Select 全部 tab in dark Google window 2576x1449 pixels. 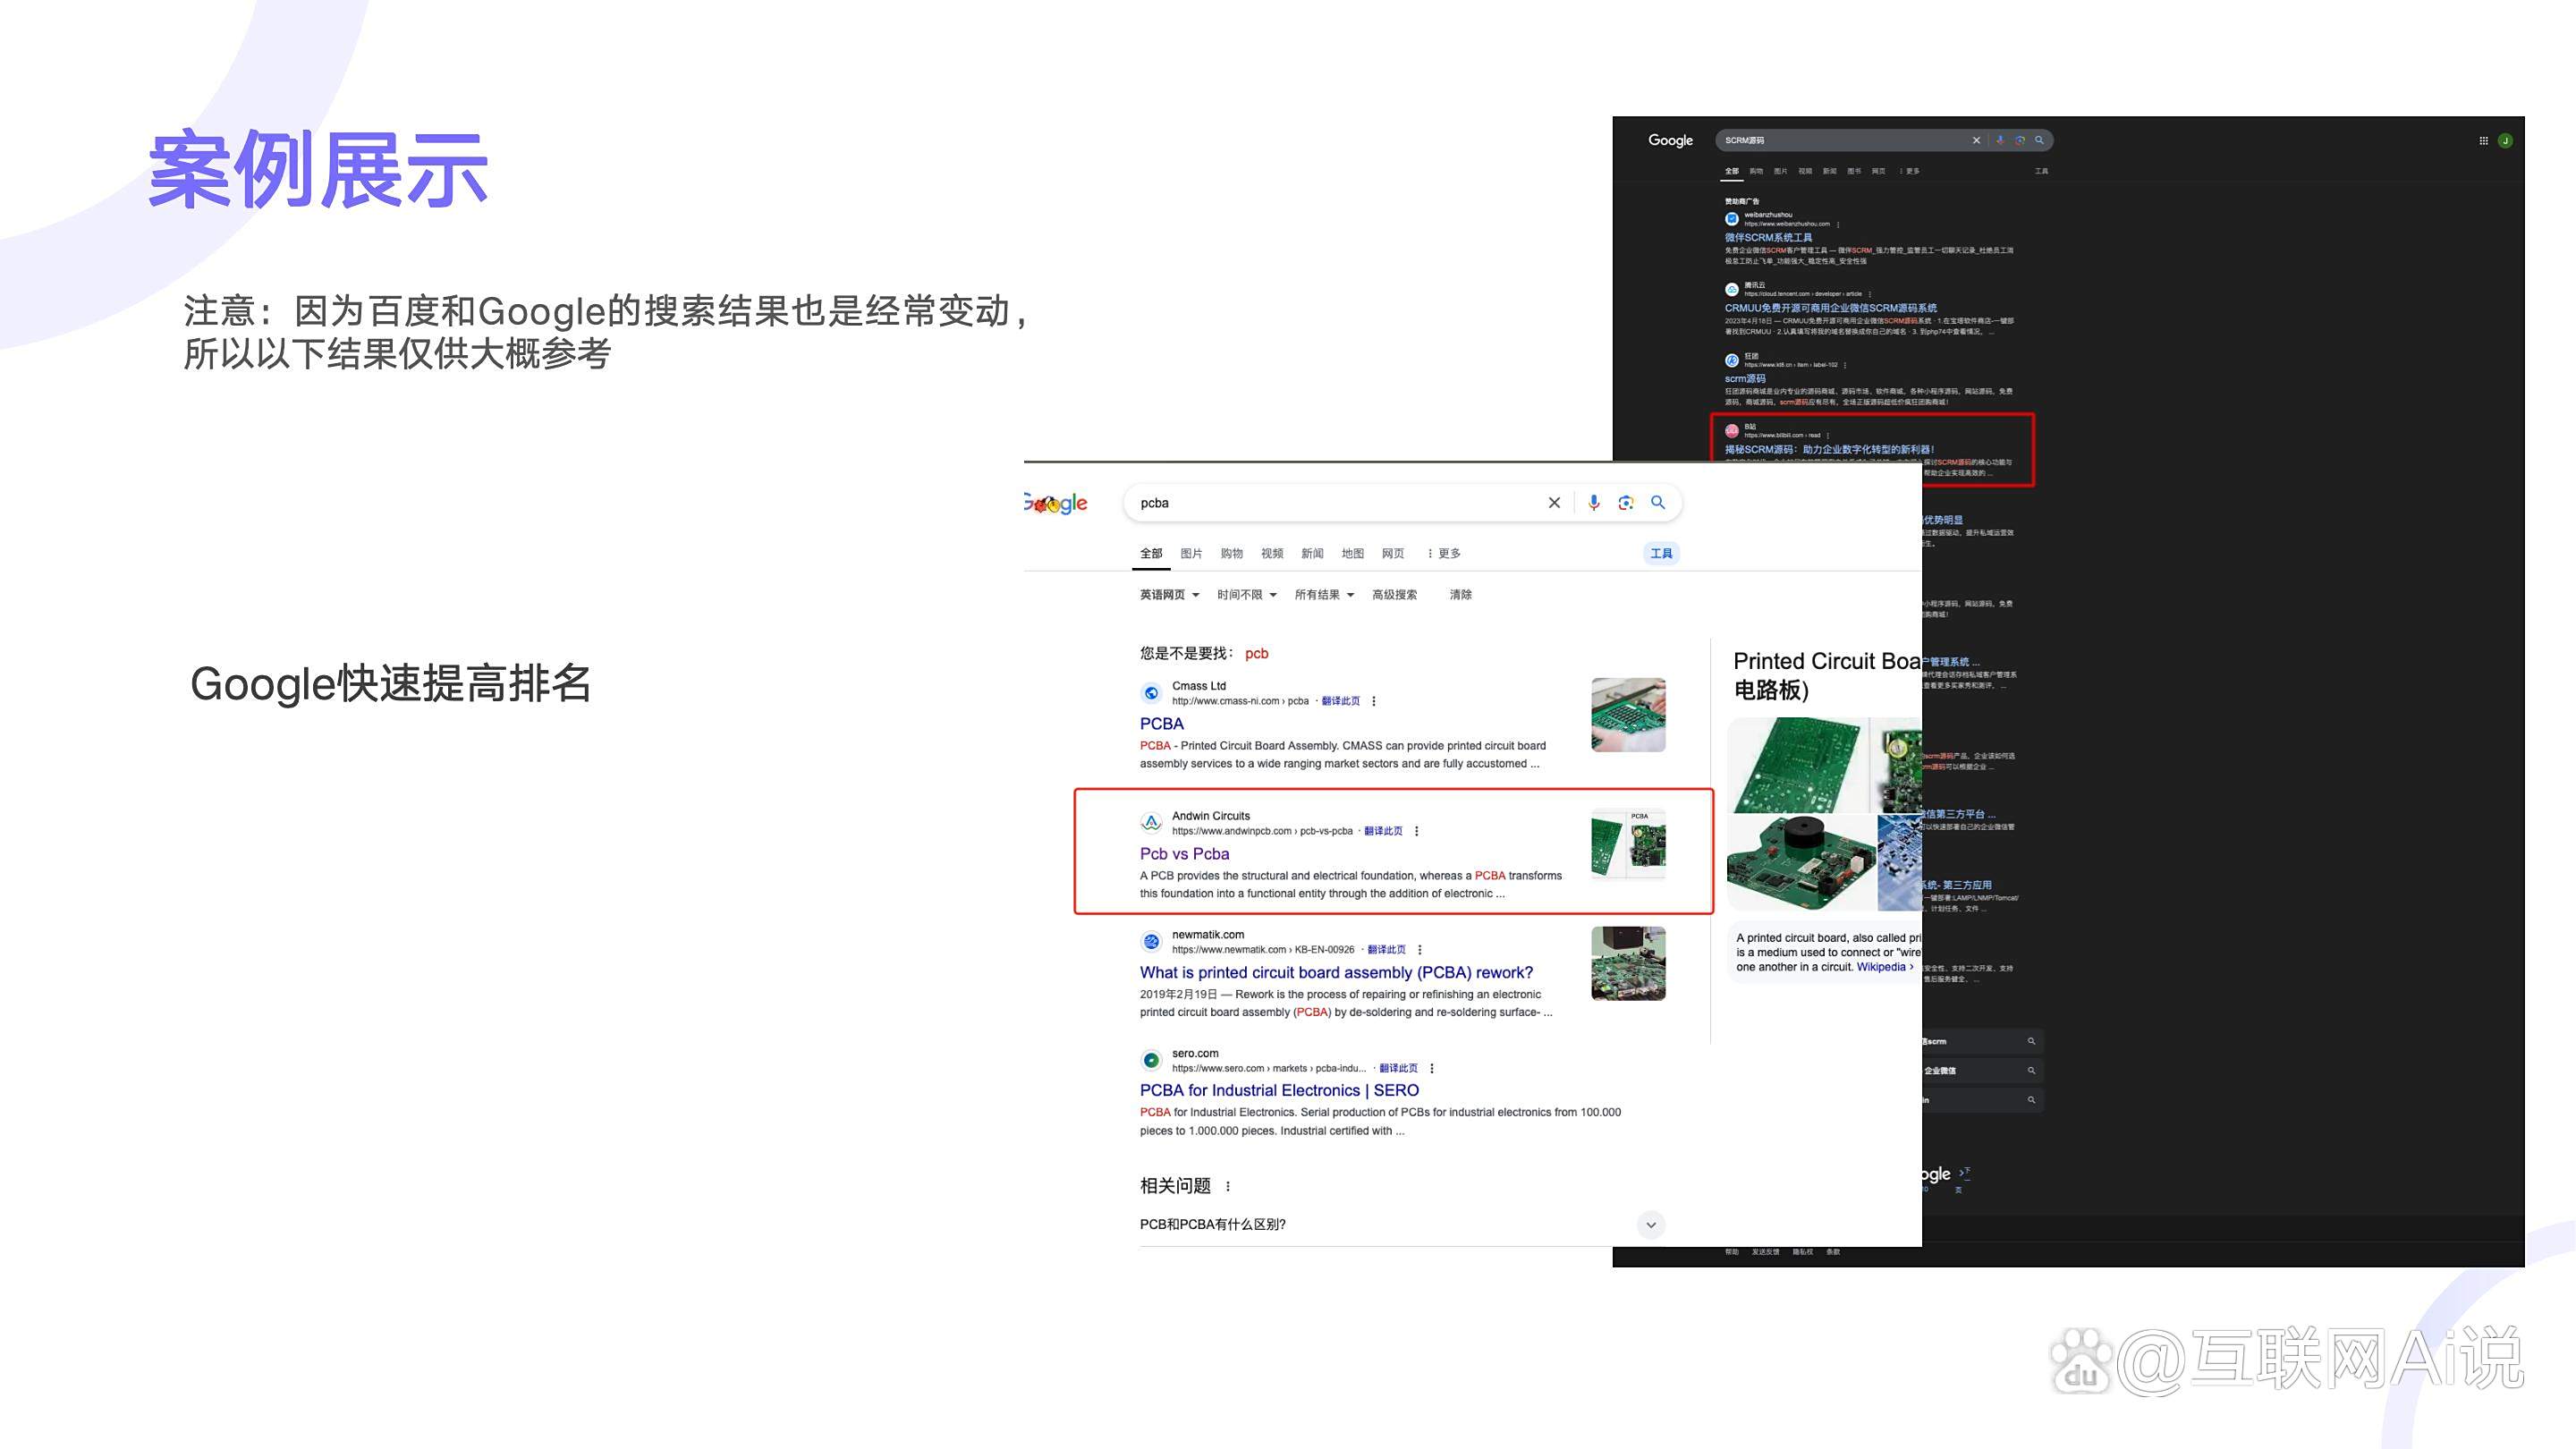tap(1731, 171)
